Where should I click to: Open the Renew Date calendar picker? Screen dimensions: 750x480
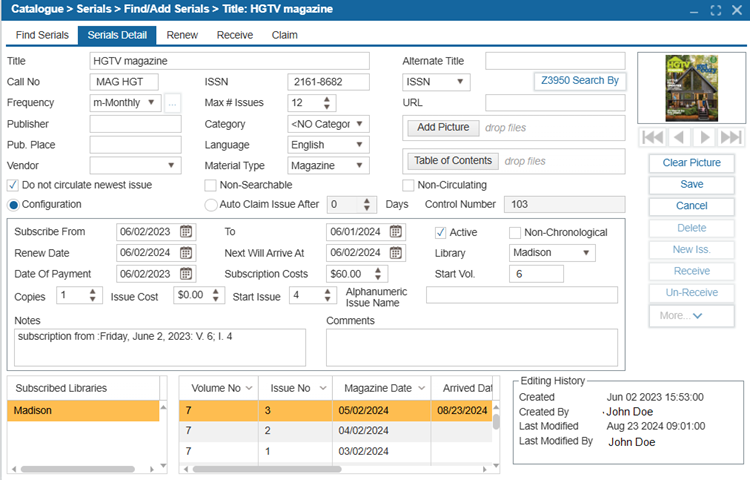click(186, 253)
